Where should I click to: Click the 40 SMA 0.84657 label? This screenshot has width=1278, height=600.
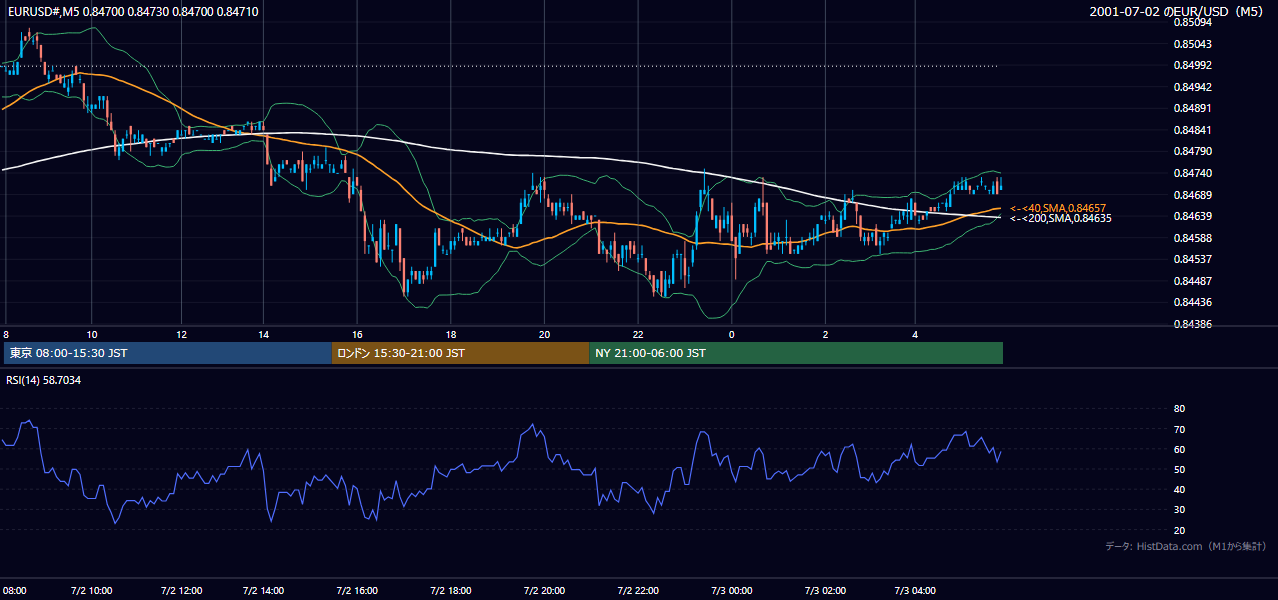click(x=1058, y=207)
